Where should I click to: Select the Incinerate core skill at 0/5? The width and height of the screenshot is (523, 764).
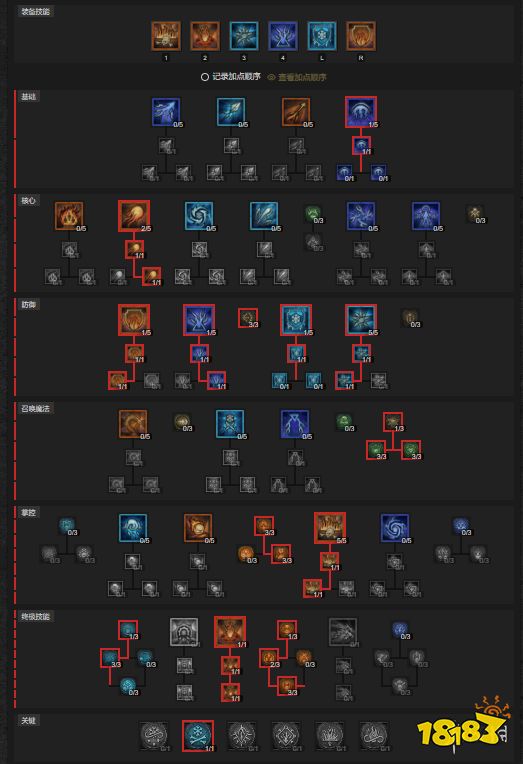[x=69, y=216]
